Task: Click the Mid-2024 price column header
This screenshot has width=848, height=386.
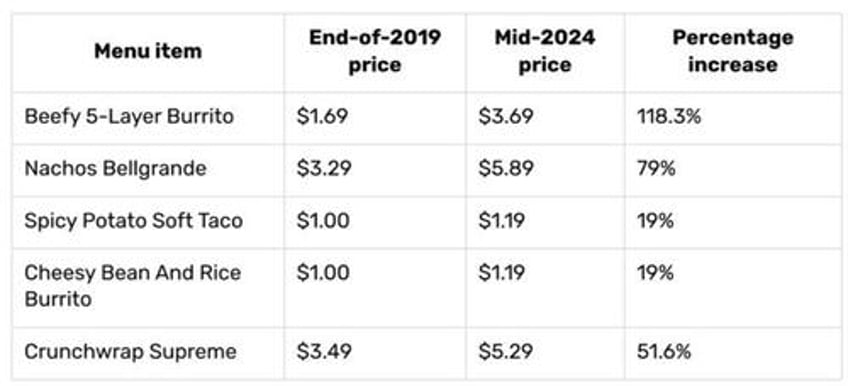Action: coord(545,52)
